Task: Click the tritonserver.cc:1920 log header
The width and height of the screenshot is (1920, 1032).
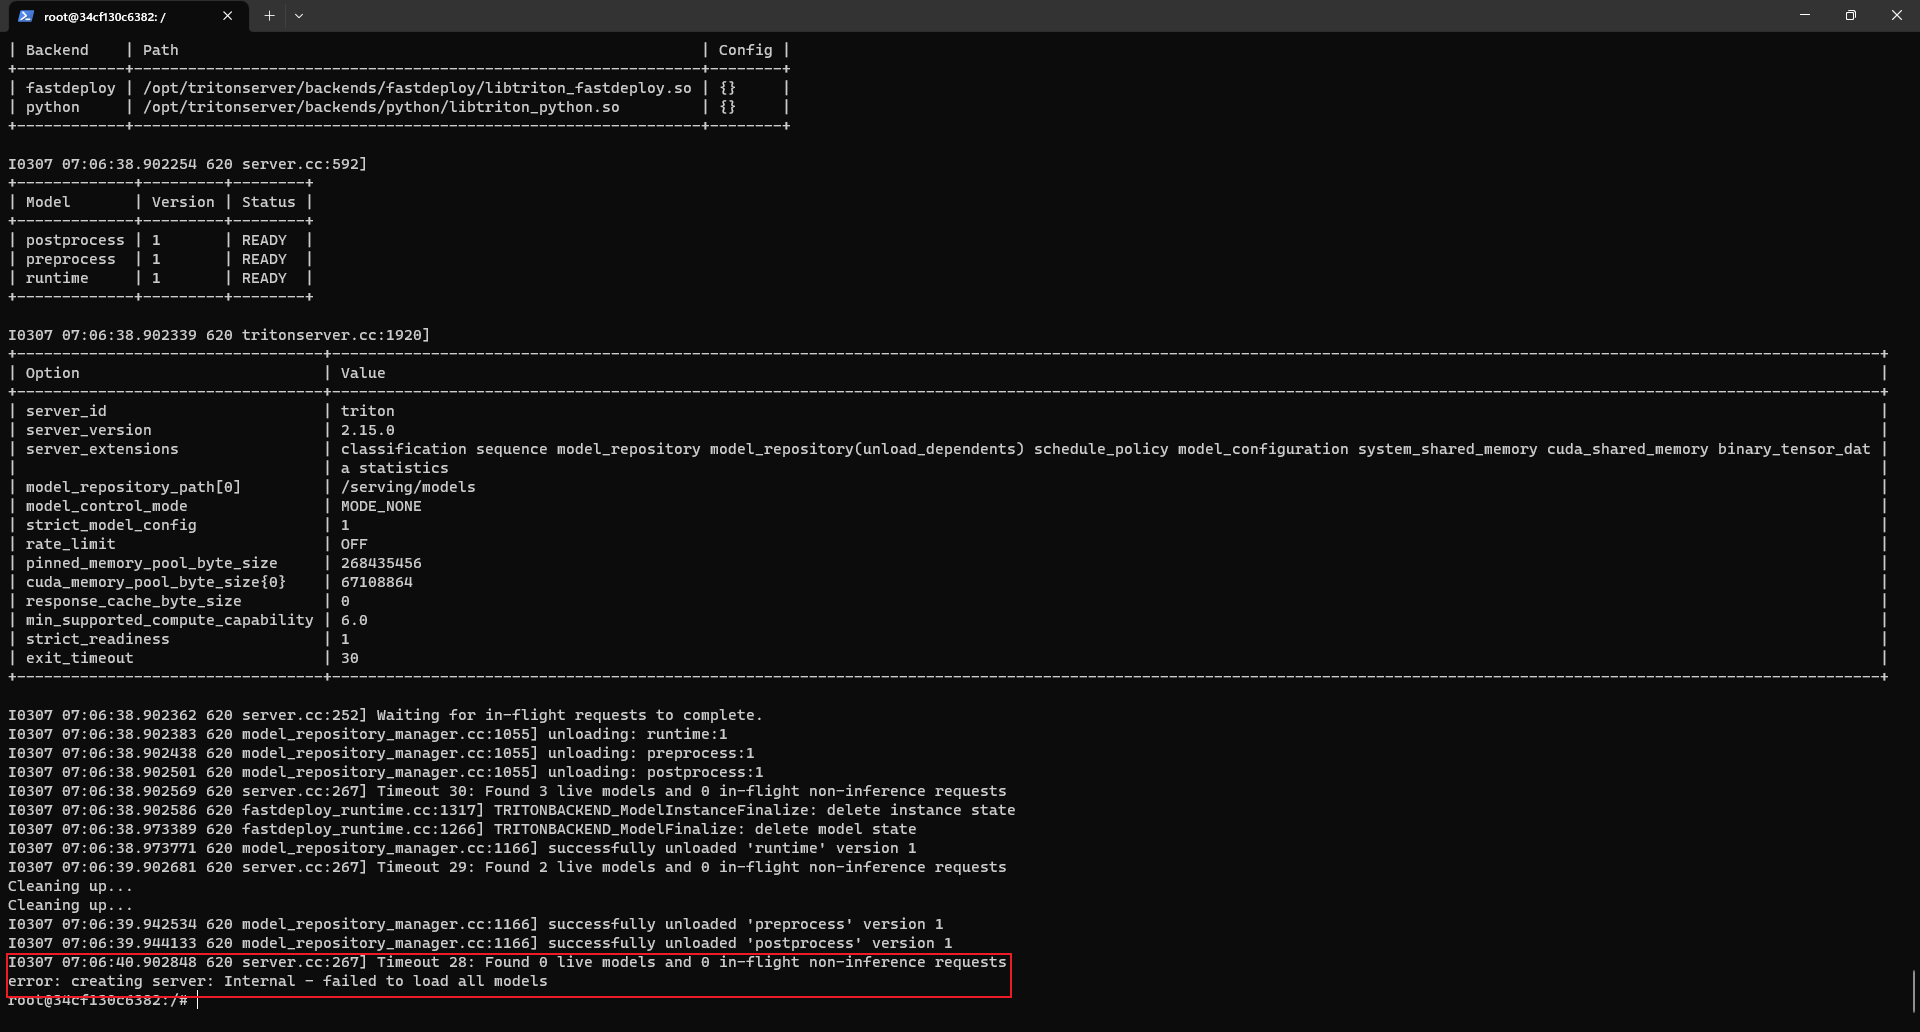Action: tap(219, 335)
